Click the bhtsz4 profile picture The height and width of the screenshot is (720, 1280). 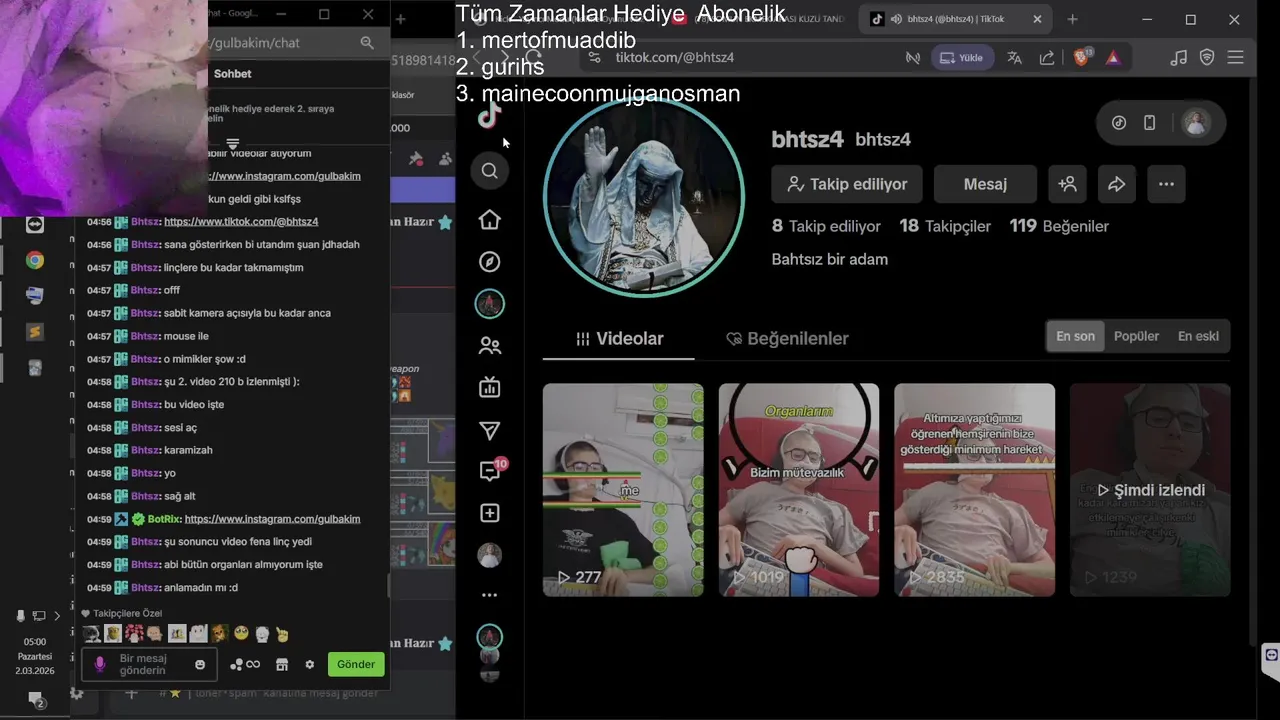click(x=643, y=197)
